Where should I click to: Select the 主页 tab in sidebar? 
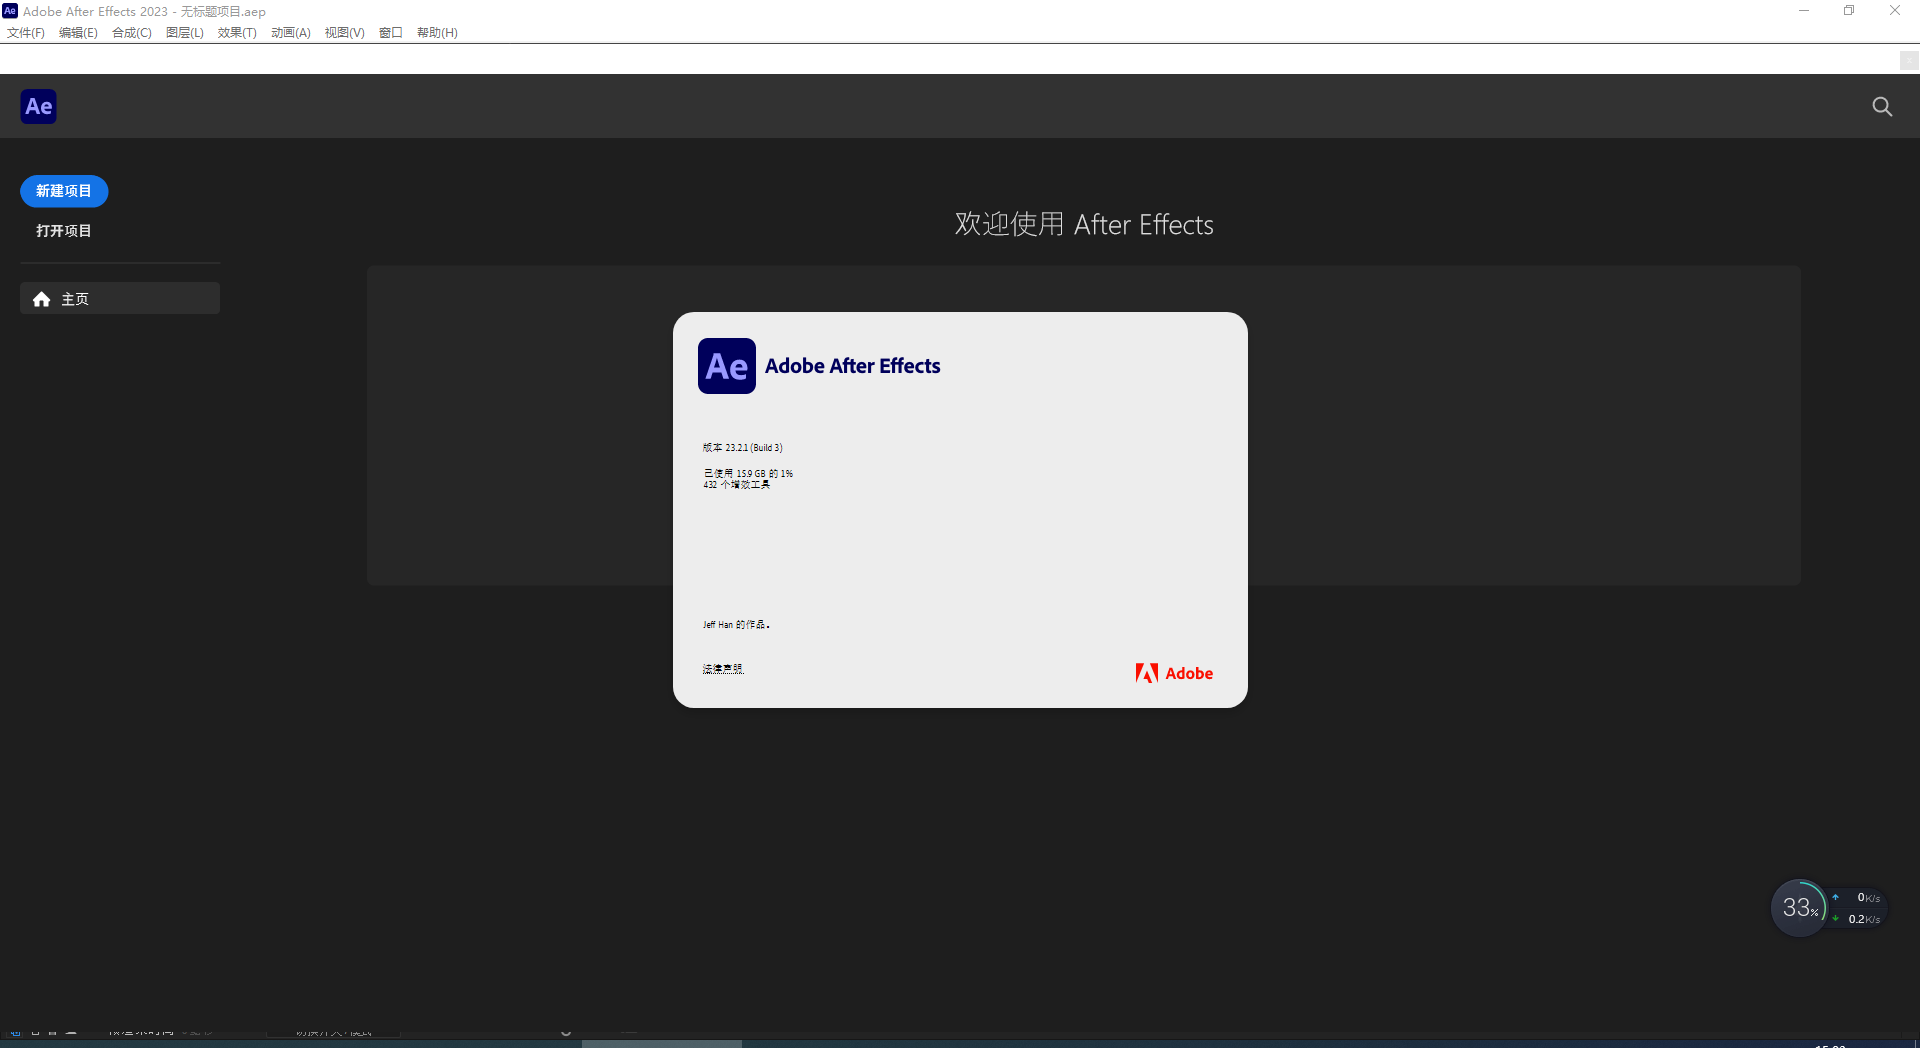[120, 299]
